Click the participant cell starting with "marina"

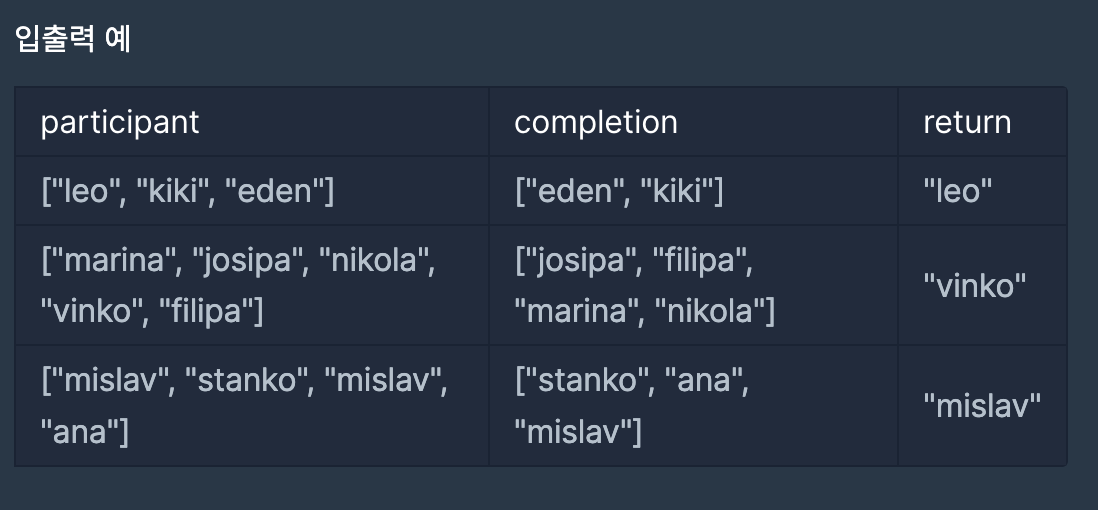[x=252, y=285]
